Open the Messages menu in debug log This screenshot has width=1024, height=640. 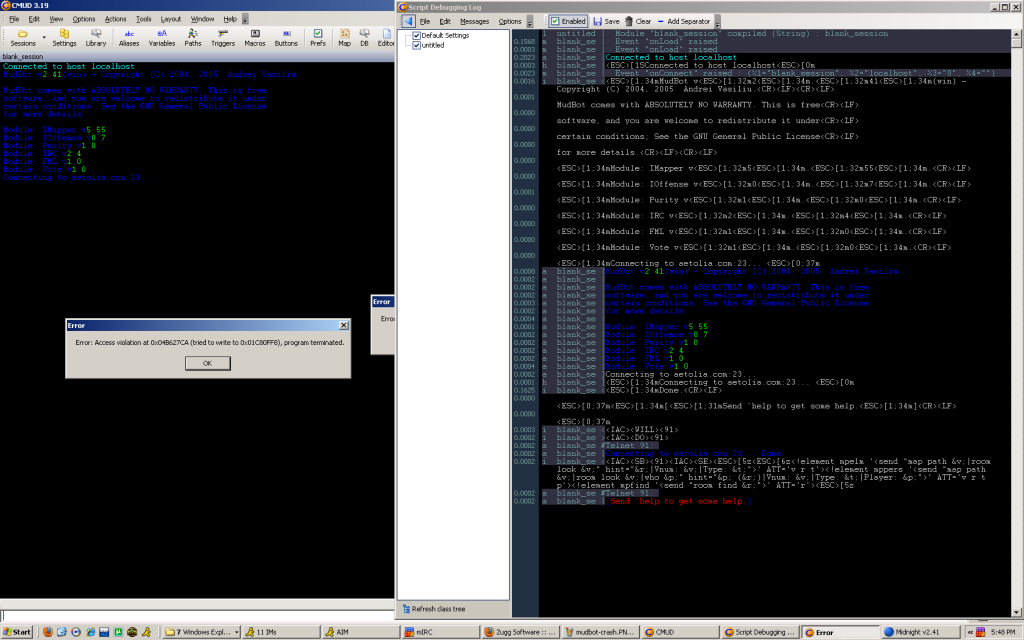click(x=475, y=21)
